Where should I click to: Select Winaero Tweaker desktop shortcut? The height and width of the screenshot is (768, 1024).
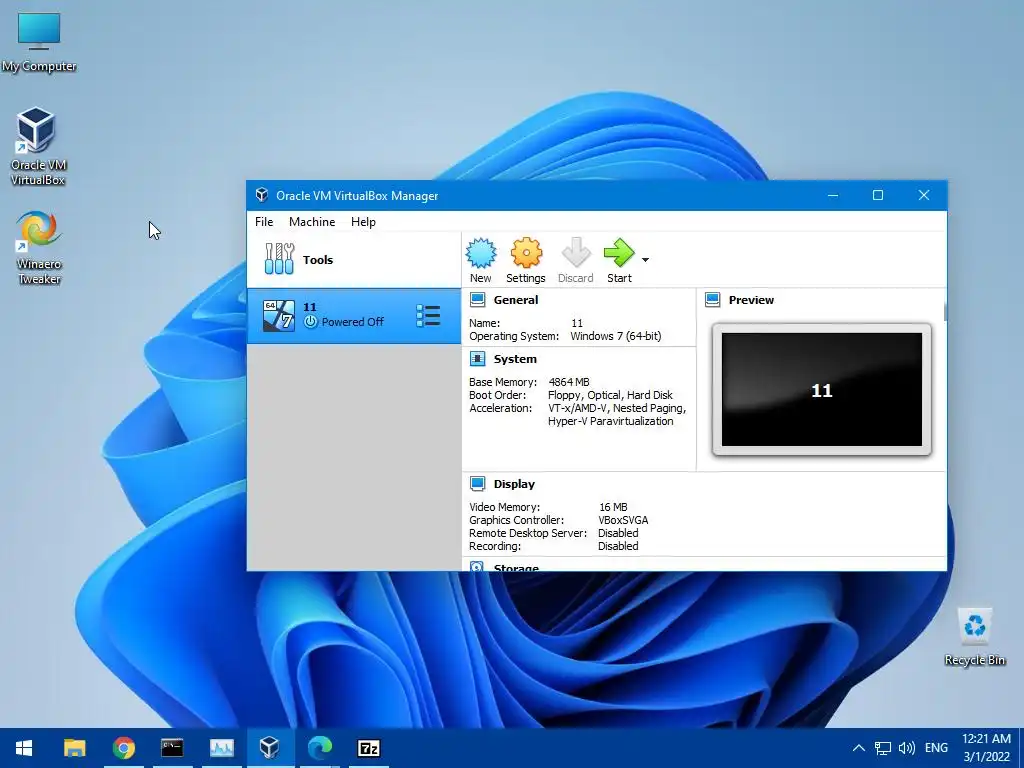[39, 248]
